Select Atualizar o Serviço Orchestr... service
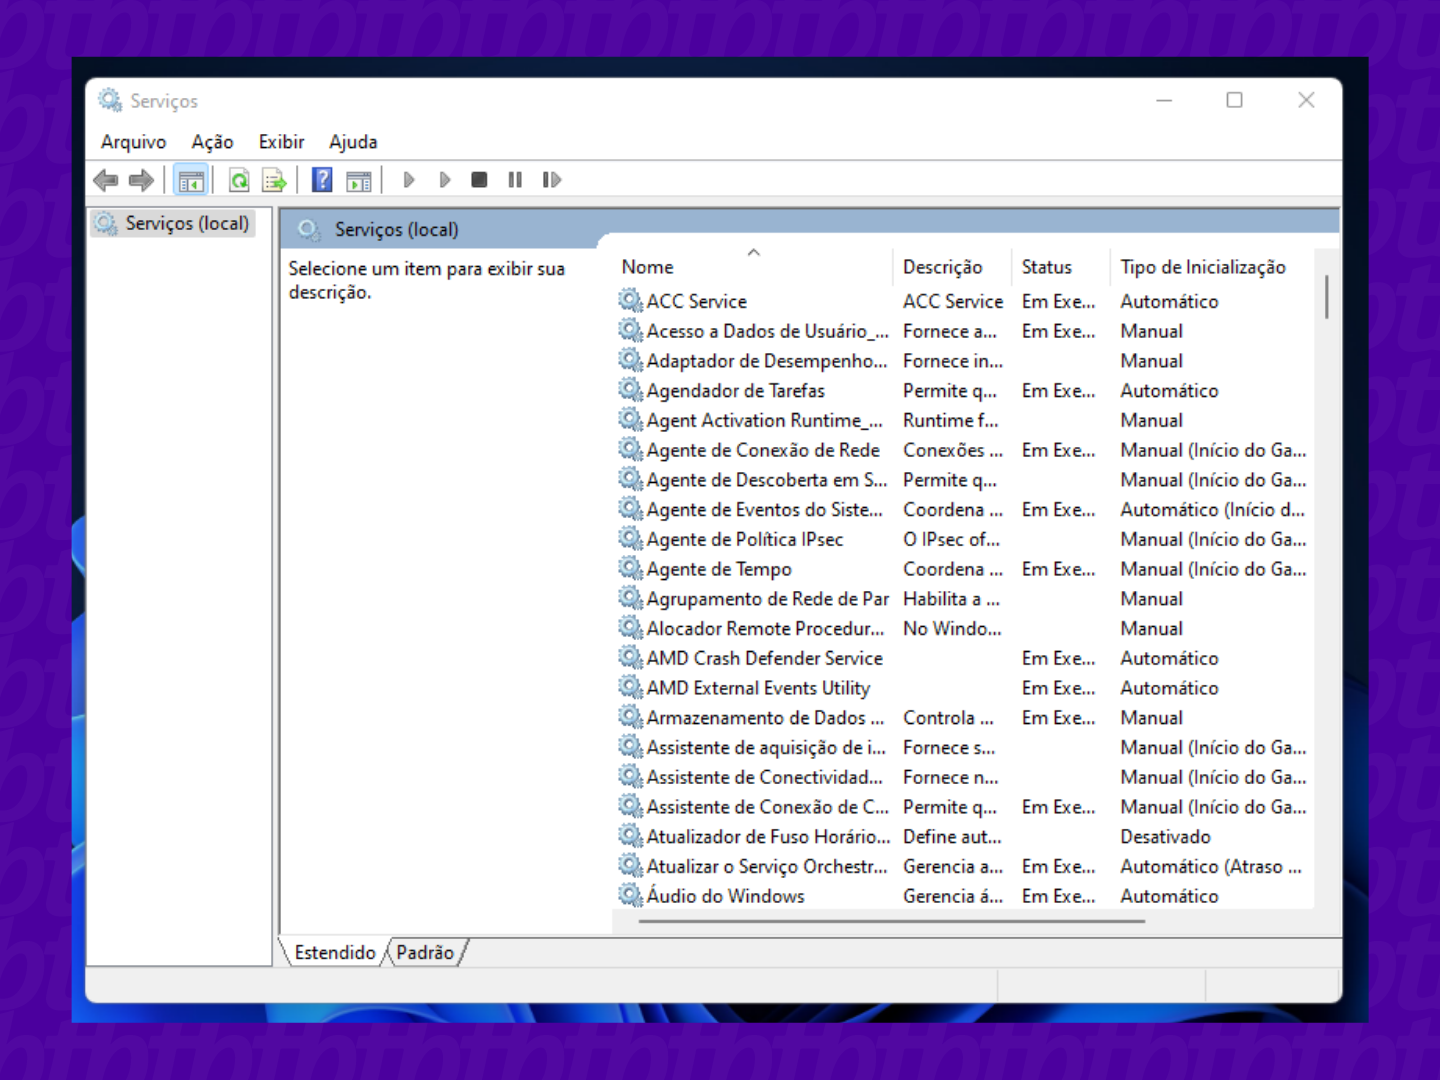This screenshot has width=1440, height=1080. [x=766, y=867]
